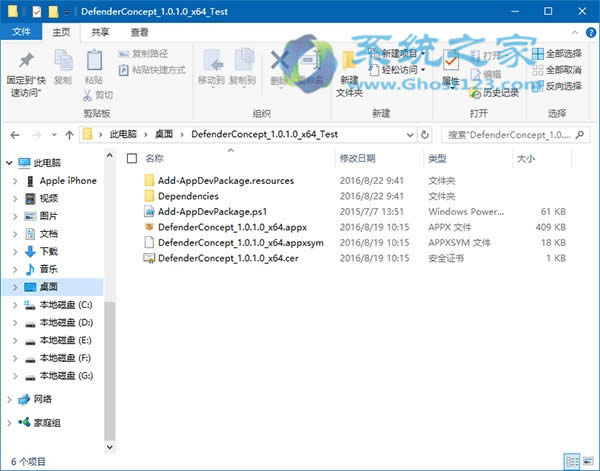
Task: Collapse the 此电脑 tree node
Action: click(x=8, y=162)
